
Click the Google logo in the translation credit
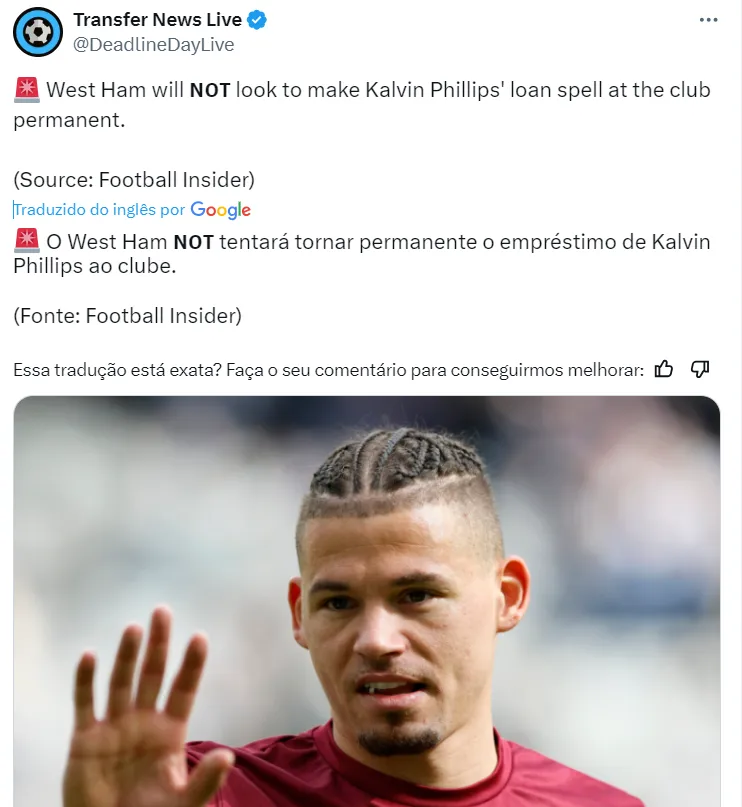[x=220, y=210]
